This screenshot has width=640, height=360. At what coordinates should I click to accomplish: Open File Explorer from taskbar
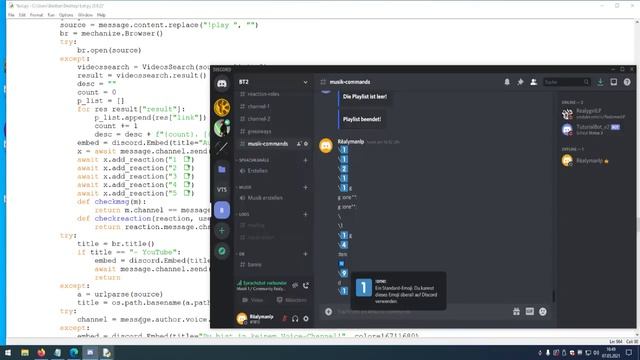point(25,353)
